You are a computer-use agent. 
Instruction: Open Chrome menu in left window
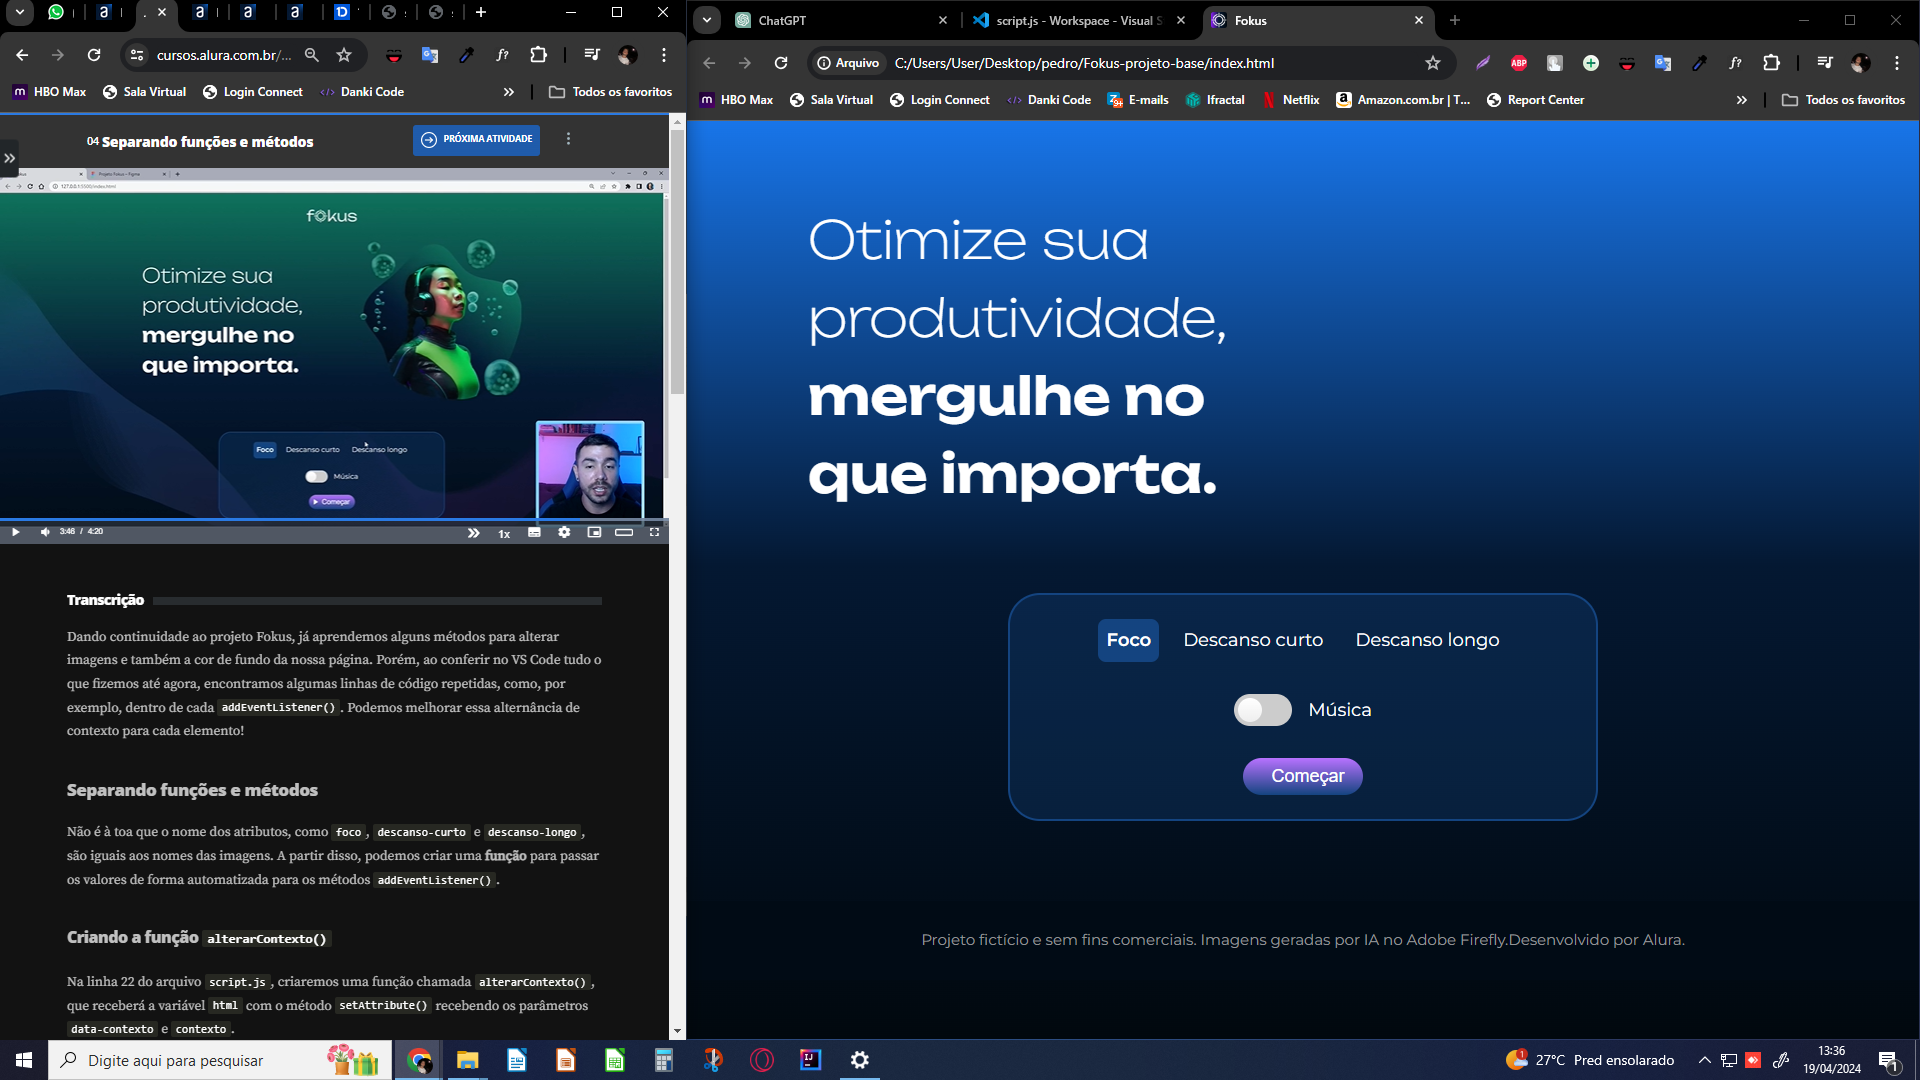[664, 55]
